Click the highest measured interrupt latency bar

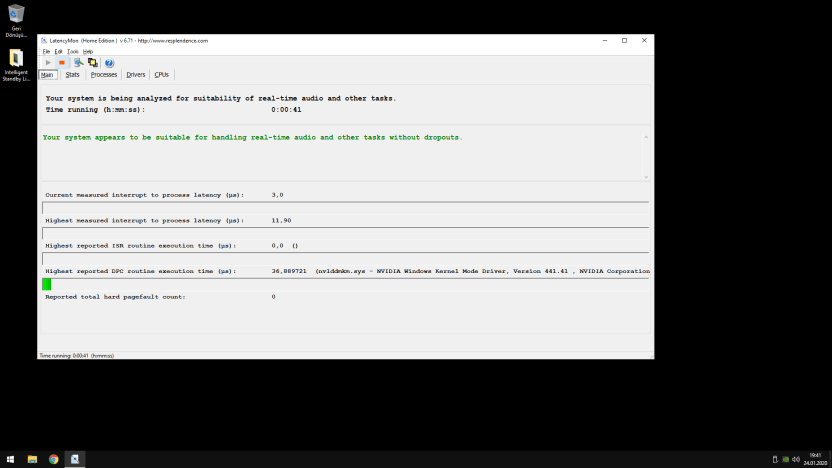(x=345, y=233)
